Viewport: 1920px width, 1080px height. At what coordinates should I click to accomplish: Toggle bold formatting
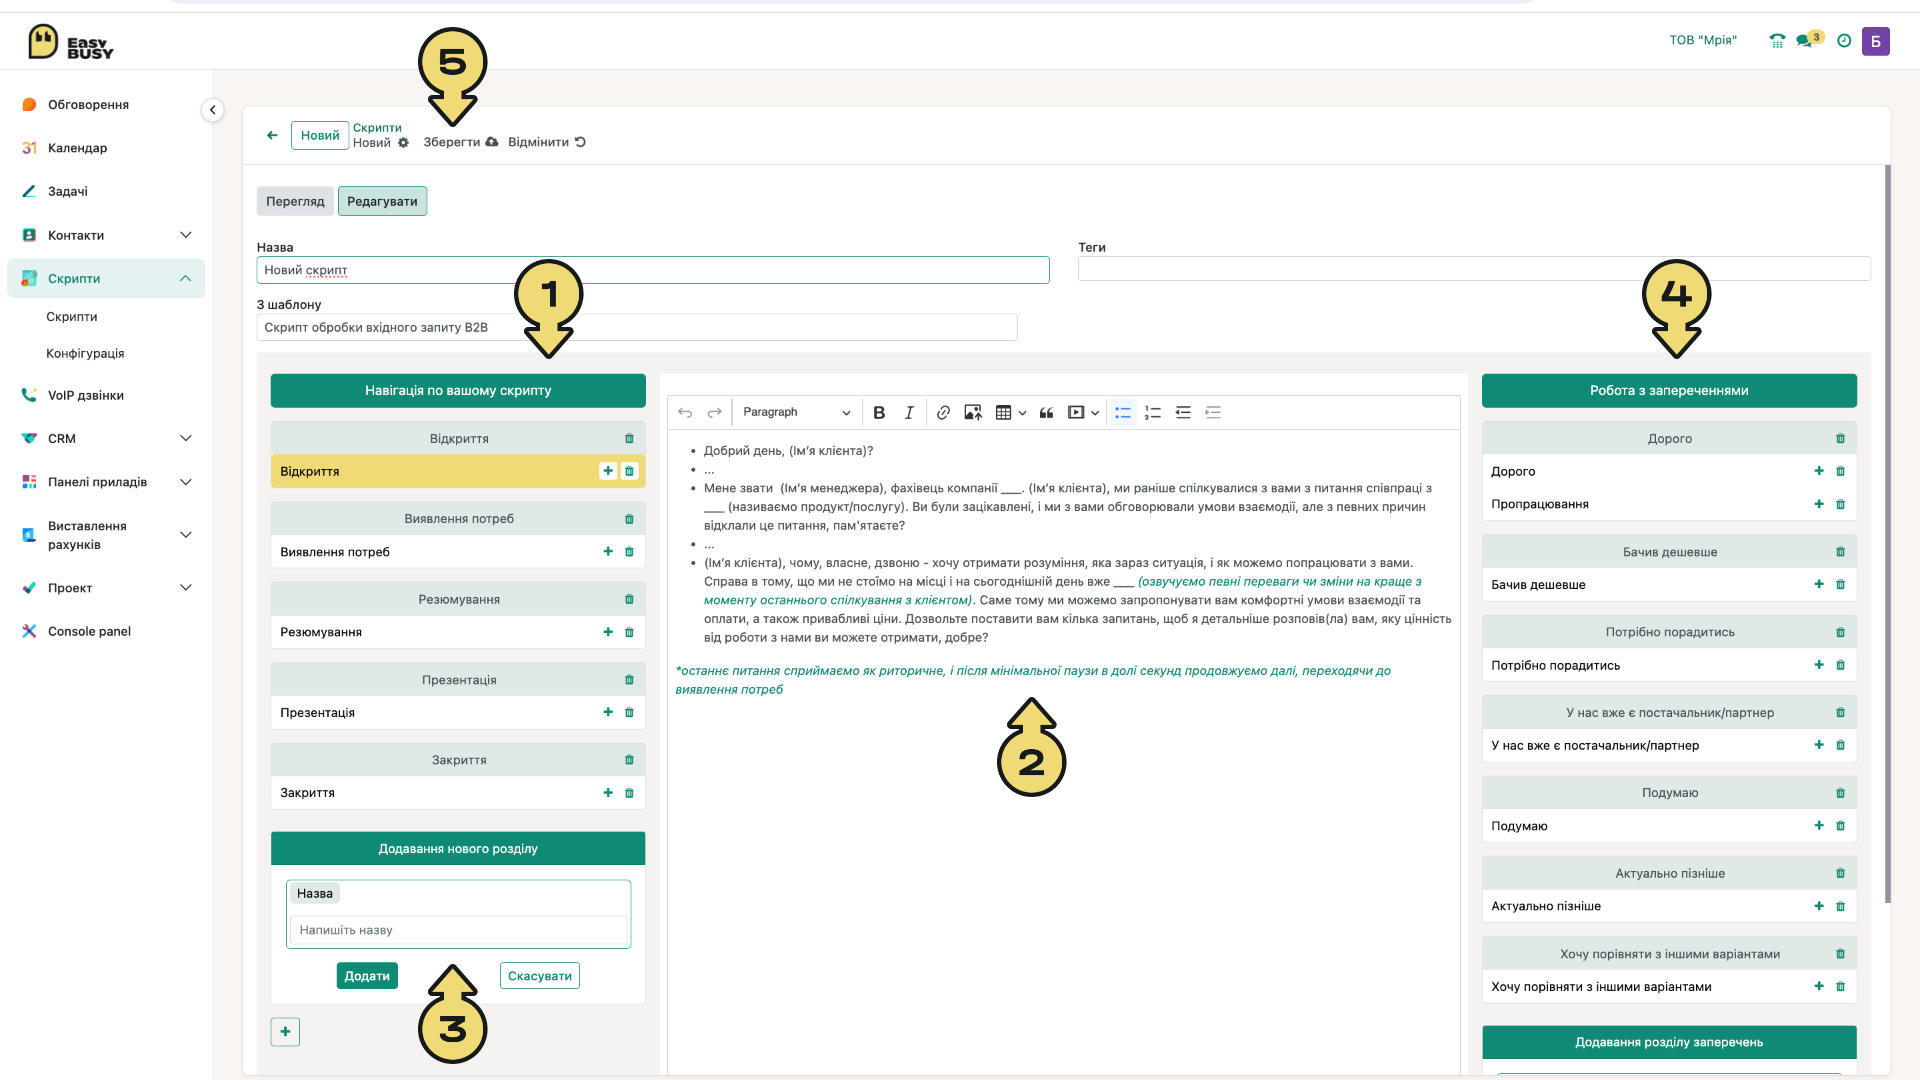(x=879, y=412)
